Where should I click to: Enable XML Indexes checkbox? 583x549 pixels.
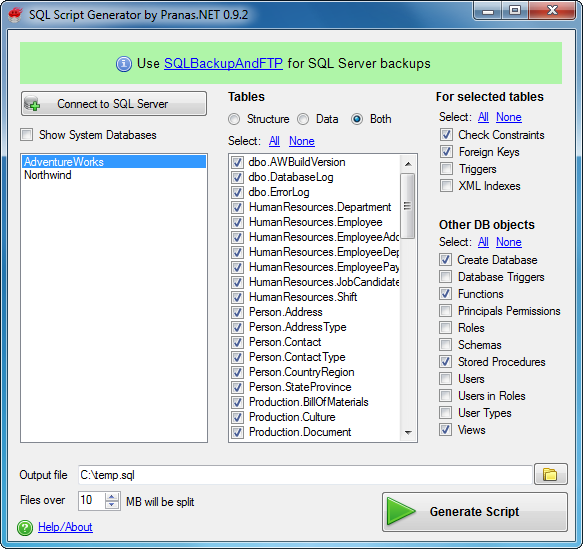(446, 185)
